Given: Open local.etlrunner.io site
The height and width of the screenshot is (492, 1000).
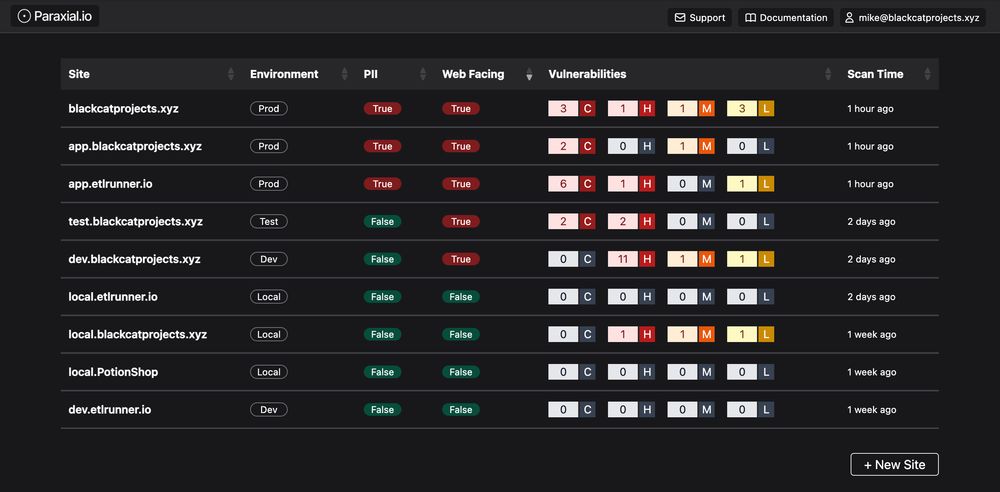Looking at the screenshot, I should (x=113, y=297).
